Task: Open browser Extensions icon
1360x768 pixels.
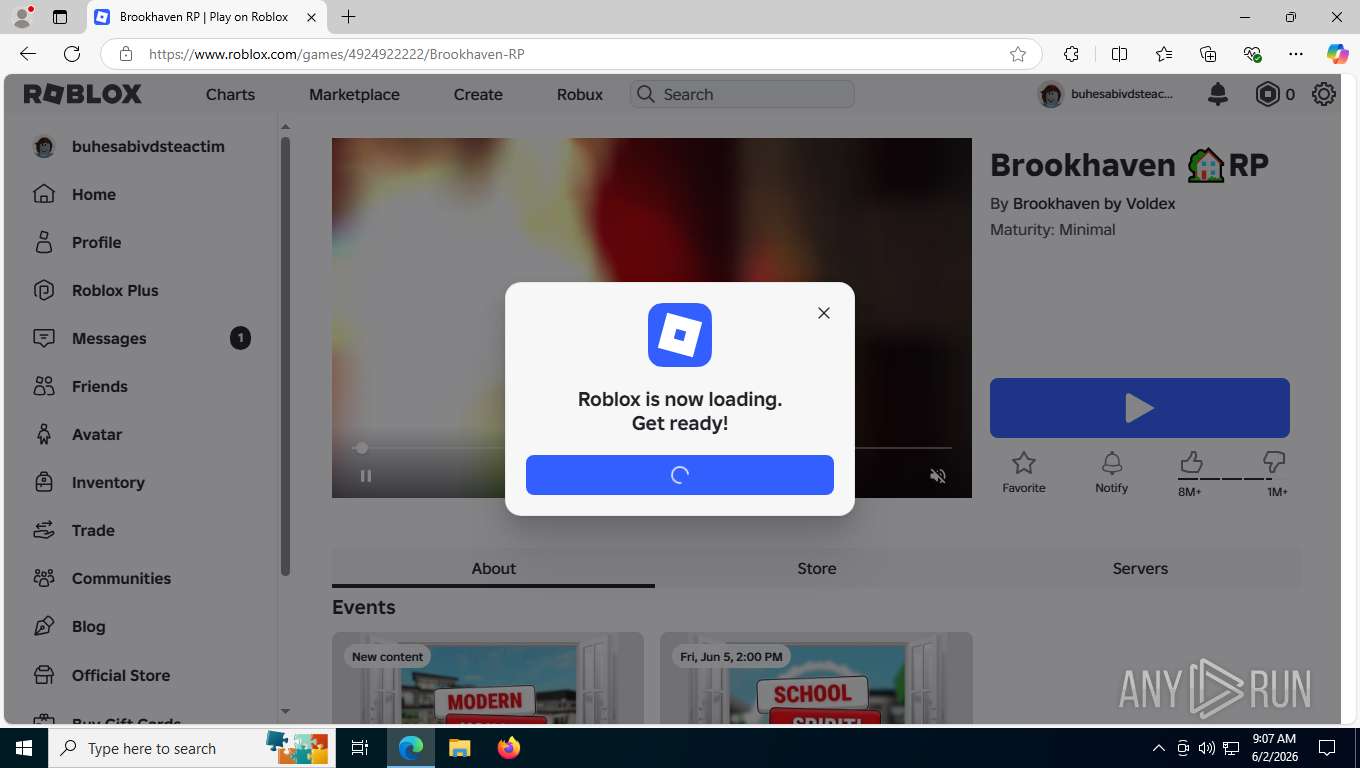Action: (x=1072, y=54)
